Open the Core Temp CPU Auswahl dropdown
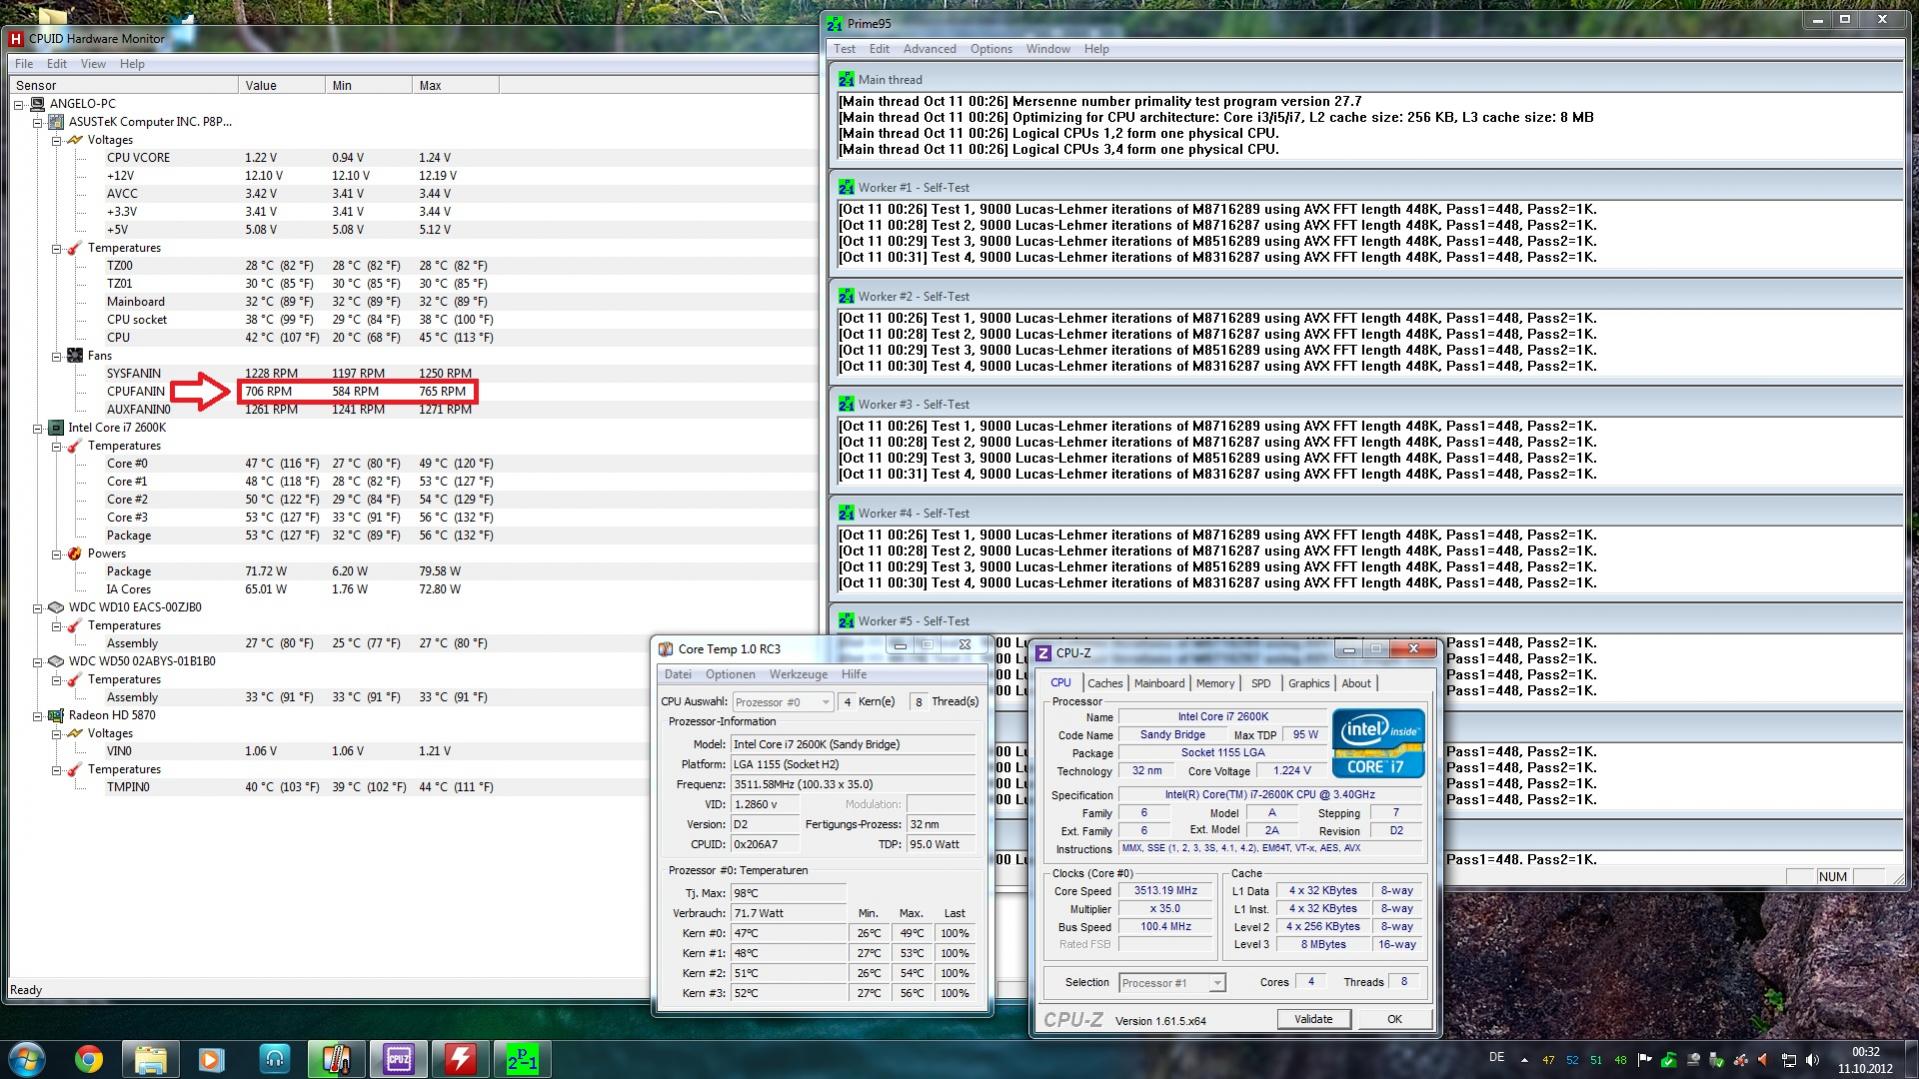This screenshot has width=1919, height=1079. coord(782,702)
